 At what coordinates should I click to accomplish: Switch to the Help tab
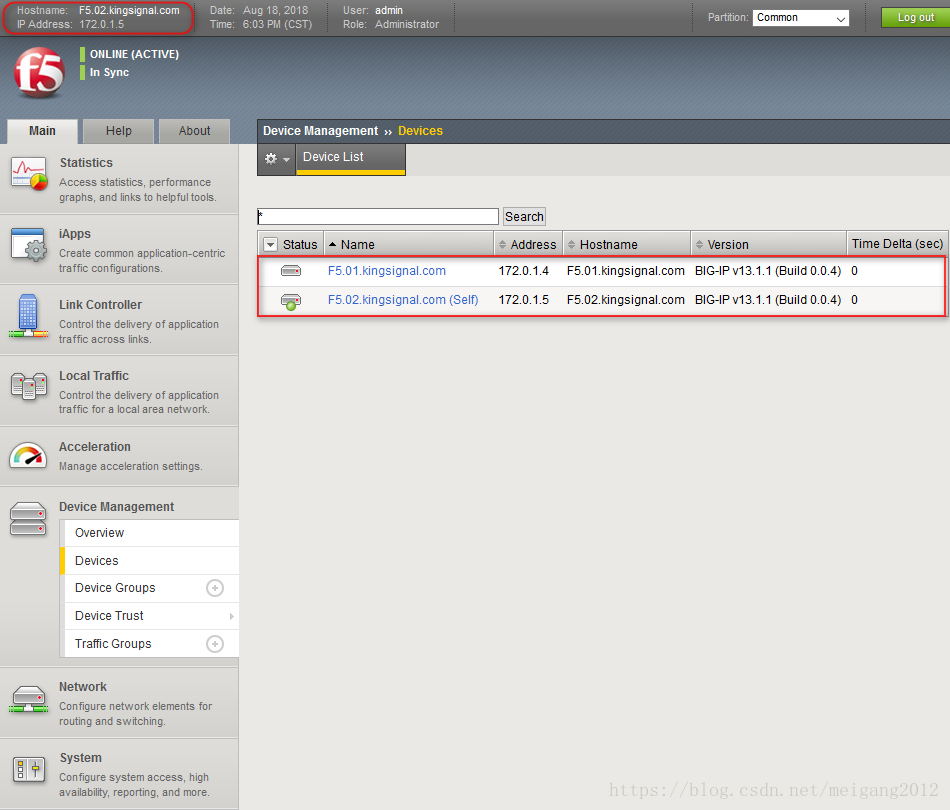tap(119, 131)
